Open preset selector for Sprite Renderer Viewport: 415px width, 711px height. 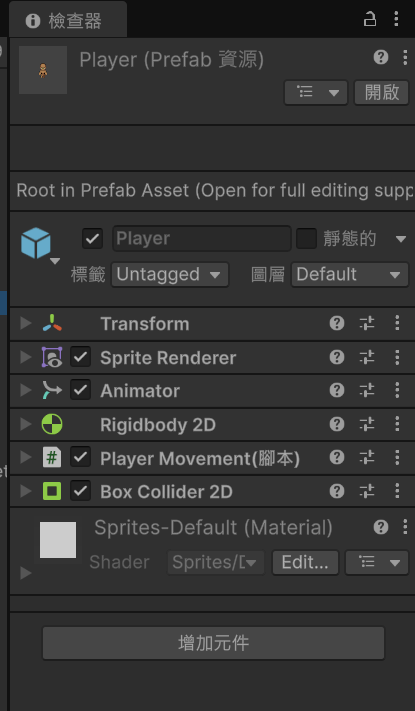coord(367,357)
